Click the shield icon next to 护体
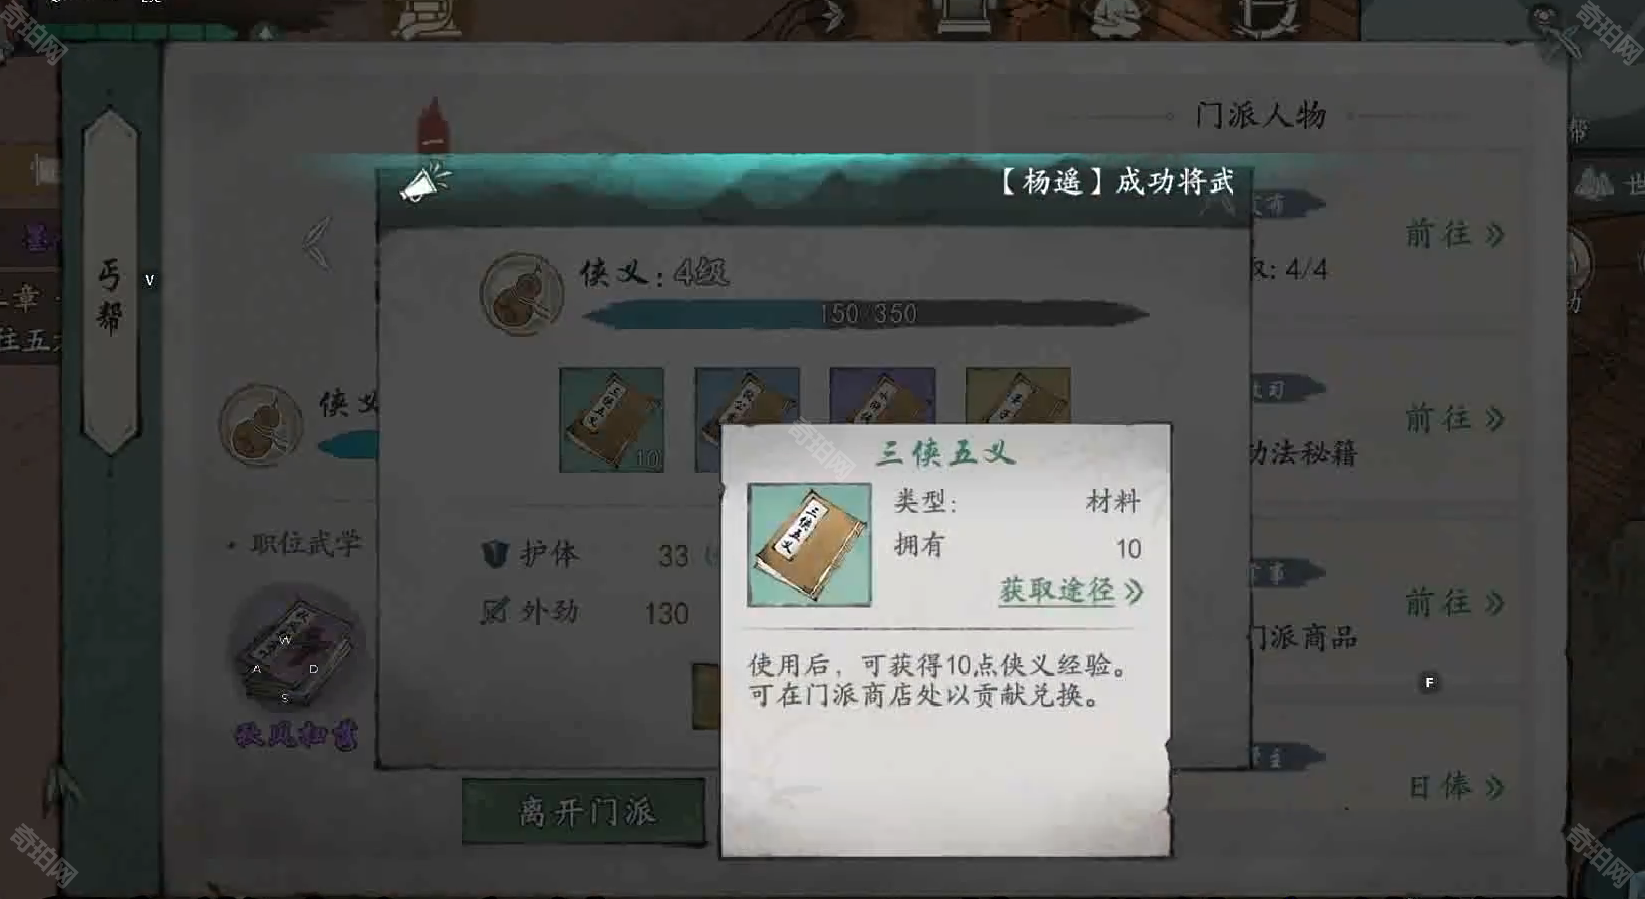1645x899 pixels. 495,553
